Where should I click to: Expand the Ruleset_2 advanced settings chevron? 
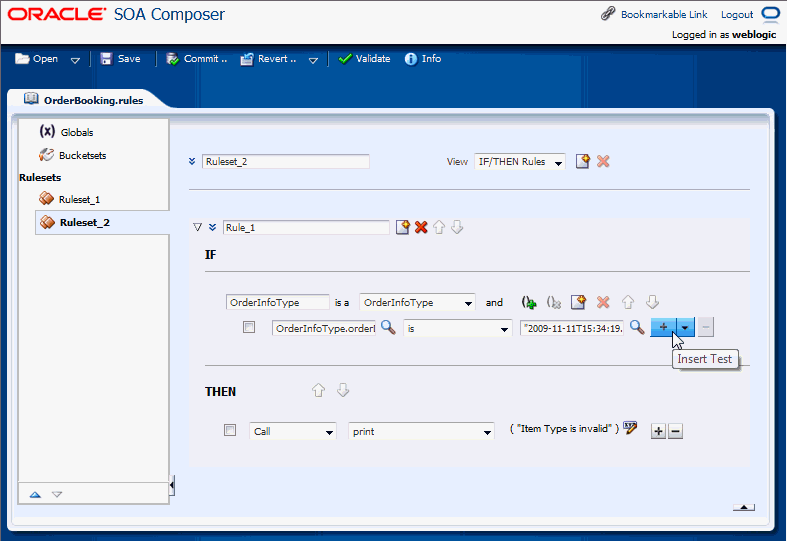[192, 161]
